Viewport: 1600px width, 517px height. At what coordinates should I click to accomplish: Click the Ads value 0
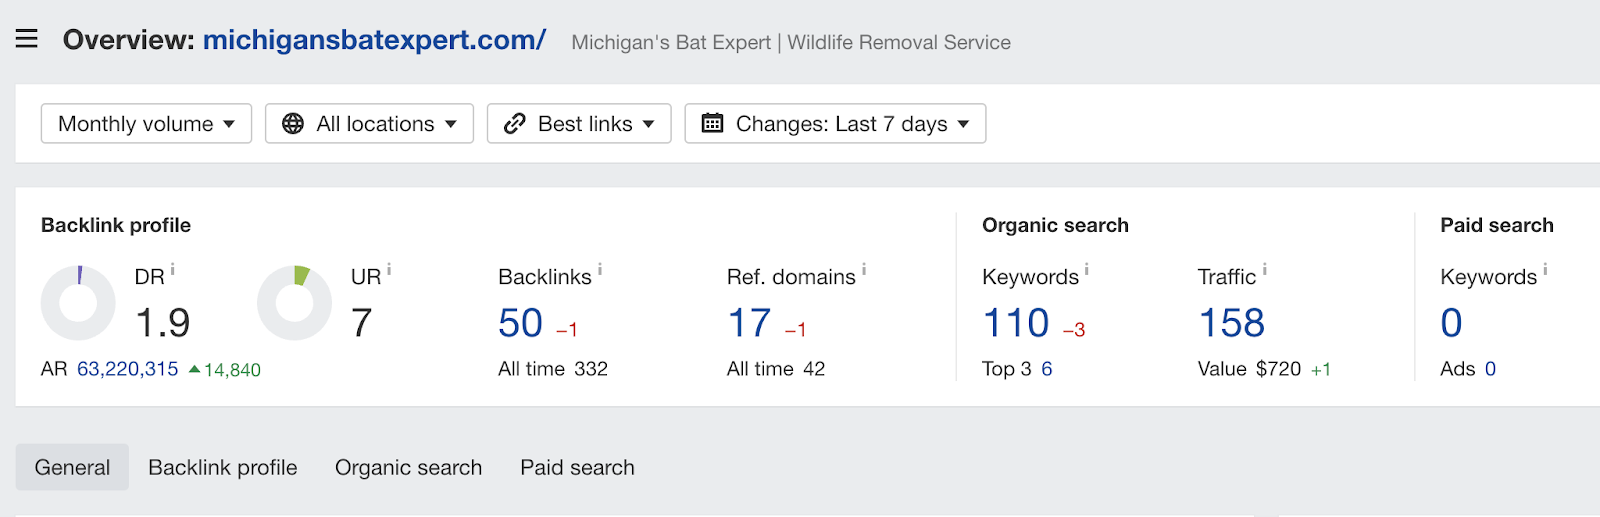click(x=1490, y=369)
